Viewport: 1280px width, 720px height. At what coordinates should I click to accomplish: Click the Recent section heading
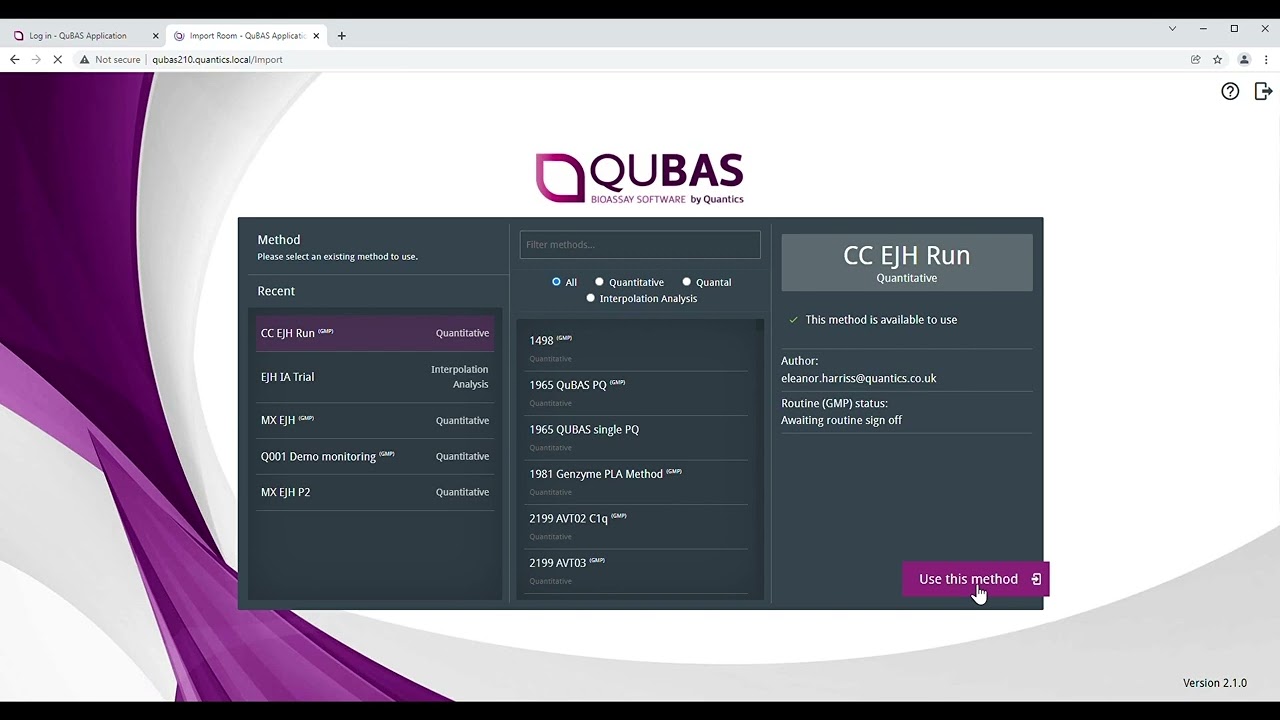(276, 291)
